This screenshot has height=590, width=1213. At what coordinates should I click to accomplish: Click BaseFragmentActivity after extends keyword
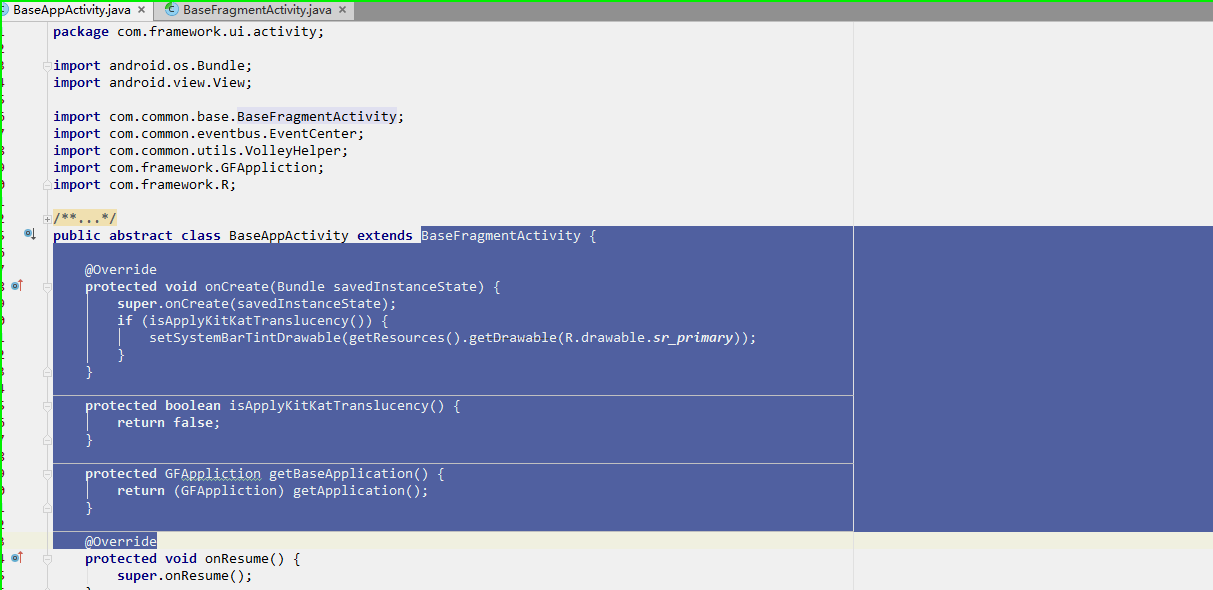[500, 235]
